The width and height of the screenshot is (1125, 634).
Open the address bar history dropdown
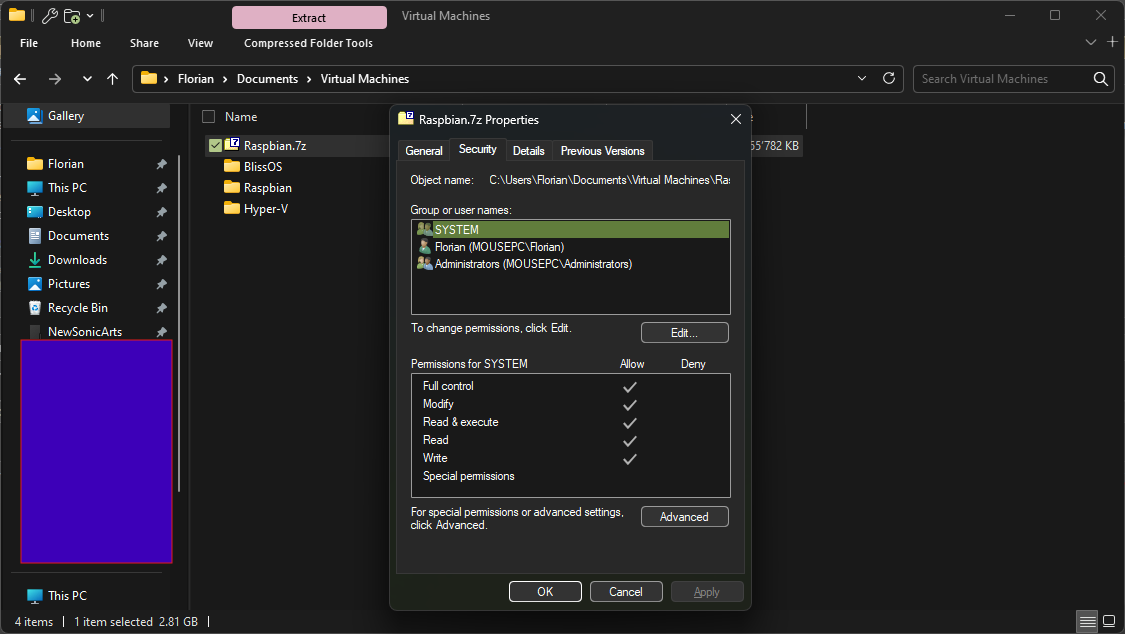click(863, 78)
